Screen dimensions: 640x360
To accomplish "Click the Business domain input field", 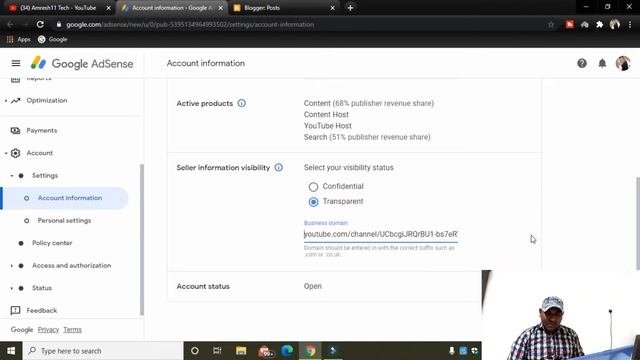I will pos(380,234).
